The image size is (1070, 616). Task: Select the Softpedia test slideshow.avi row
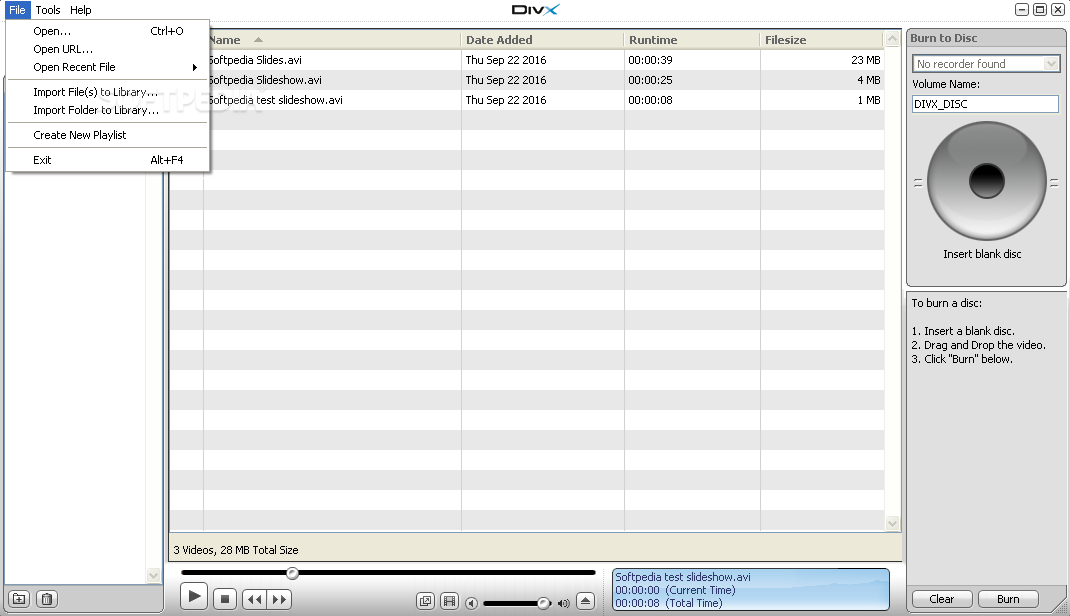point(527,100)
